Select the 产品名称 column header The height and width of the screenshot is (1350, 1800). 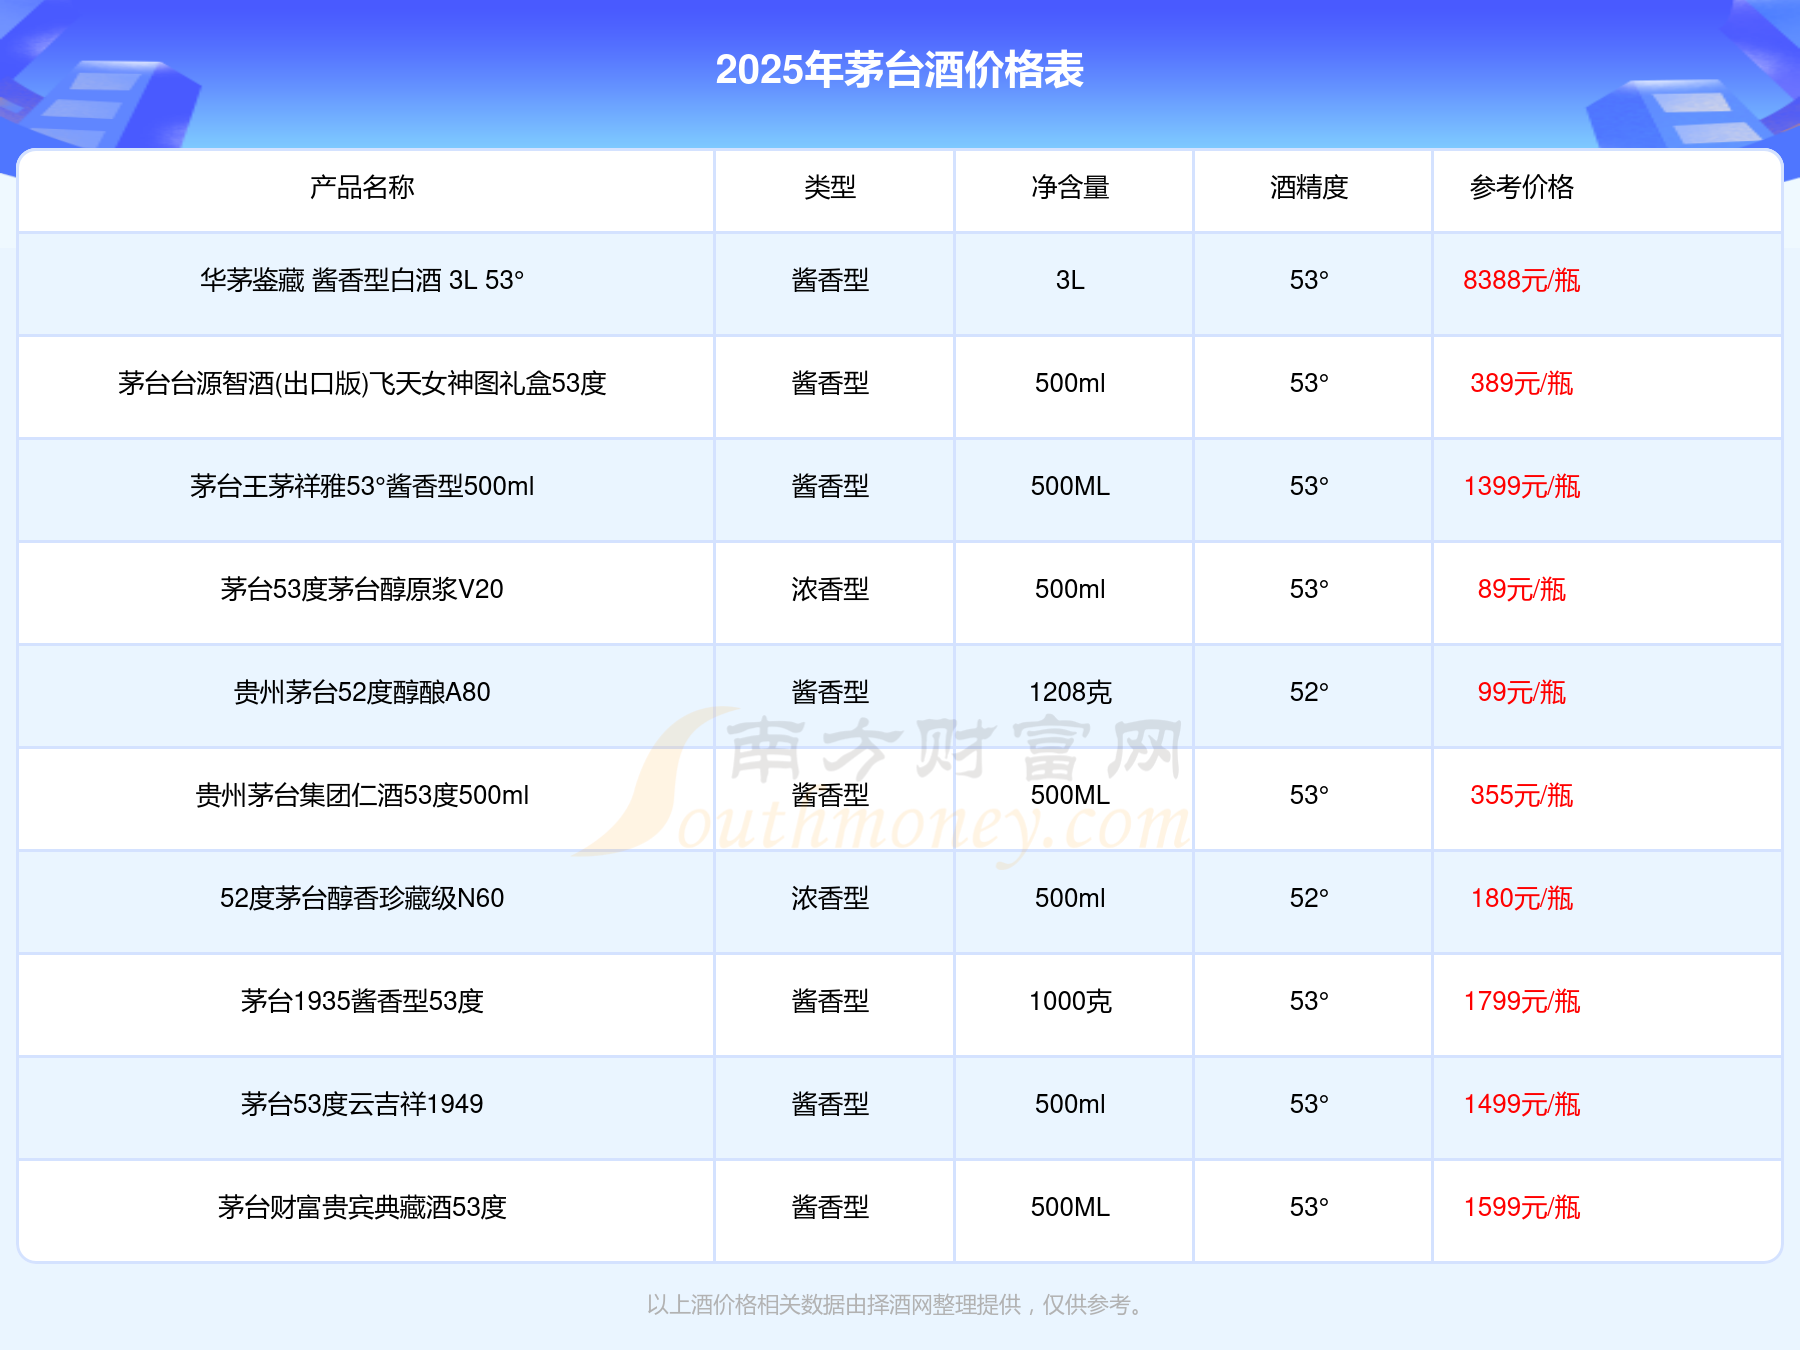[x=362, y=187]
